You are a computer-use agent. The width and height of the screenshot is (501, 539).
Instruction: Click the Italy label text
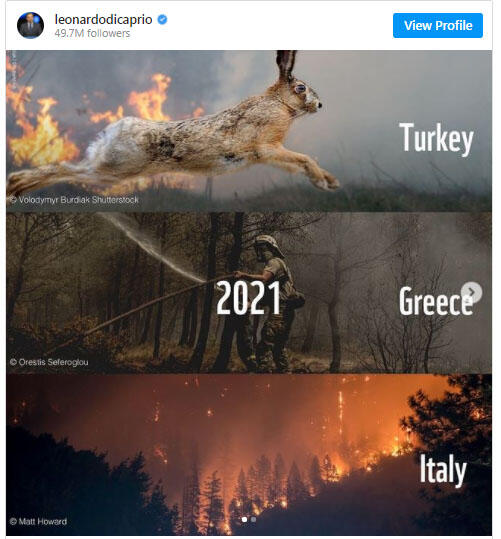coord(443,470)
